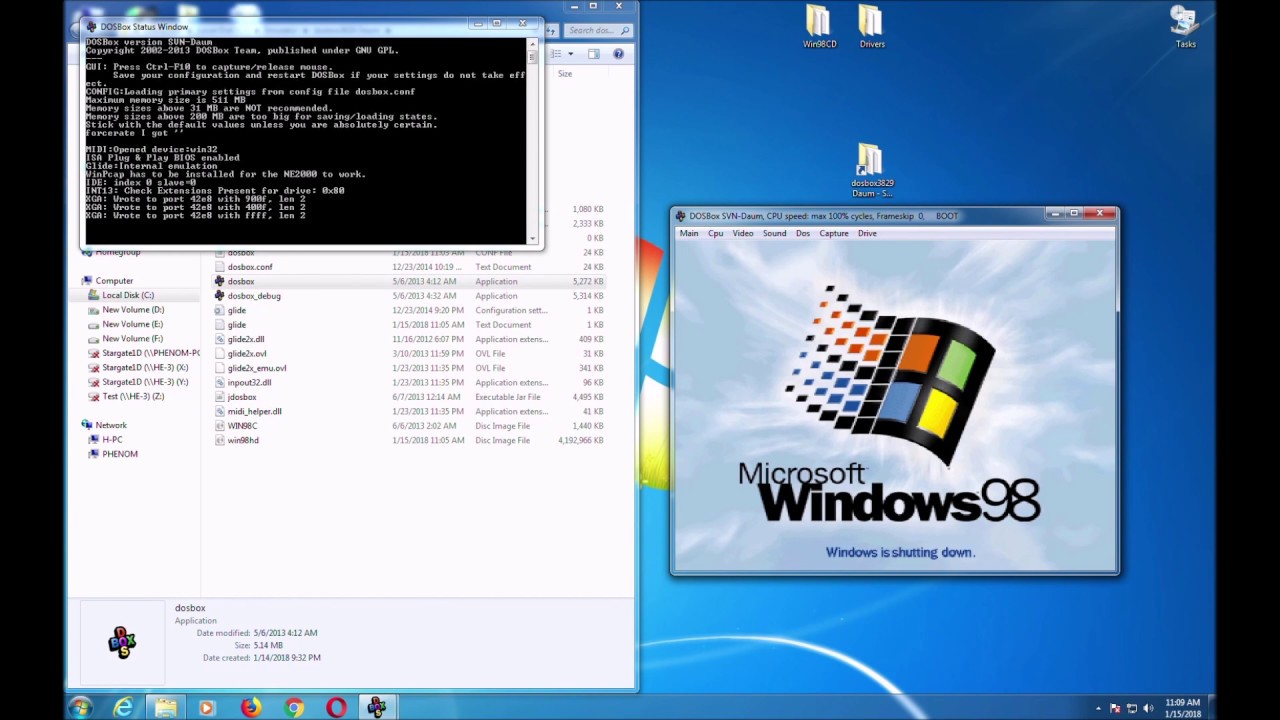This screenshot has width=1280, height=720.
Task: Click the network tray icon
Action: [1132, 709]
